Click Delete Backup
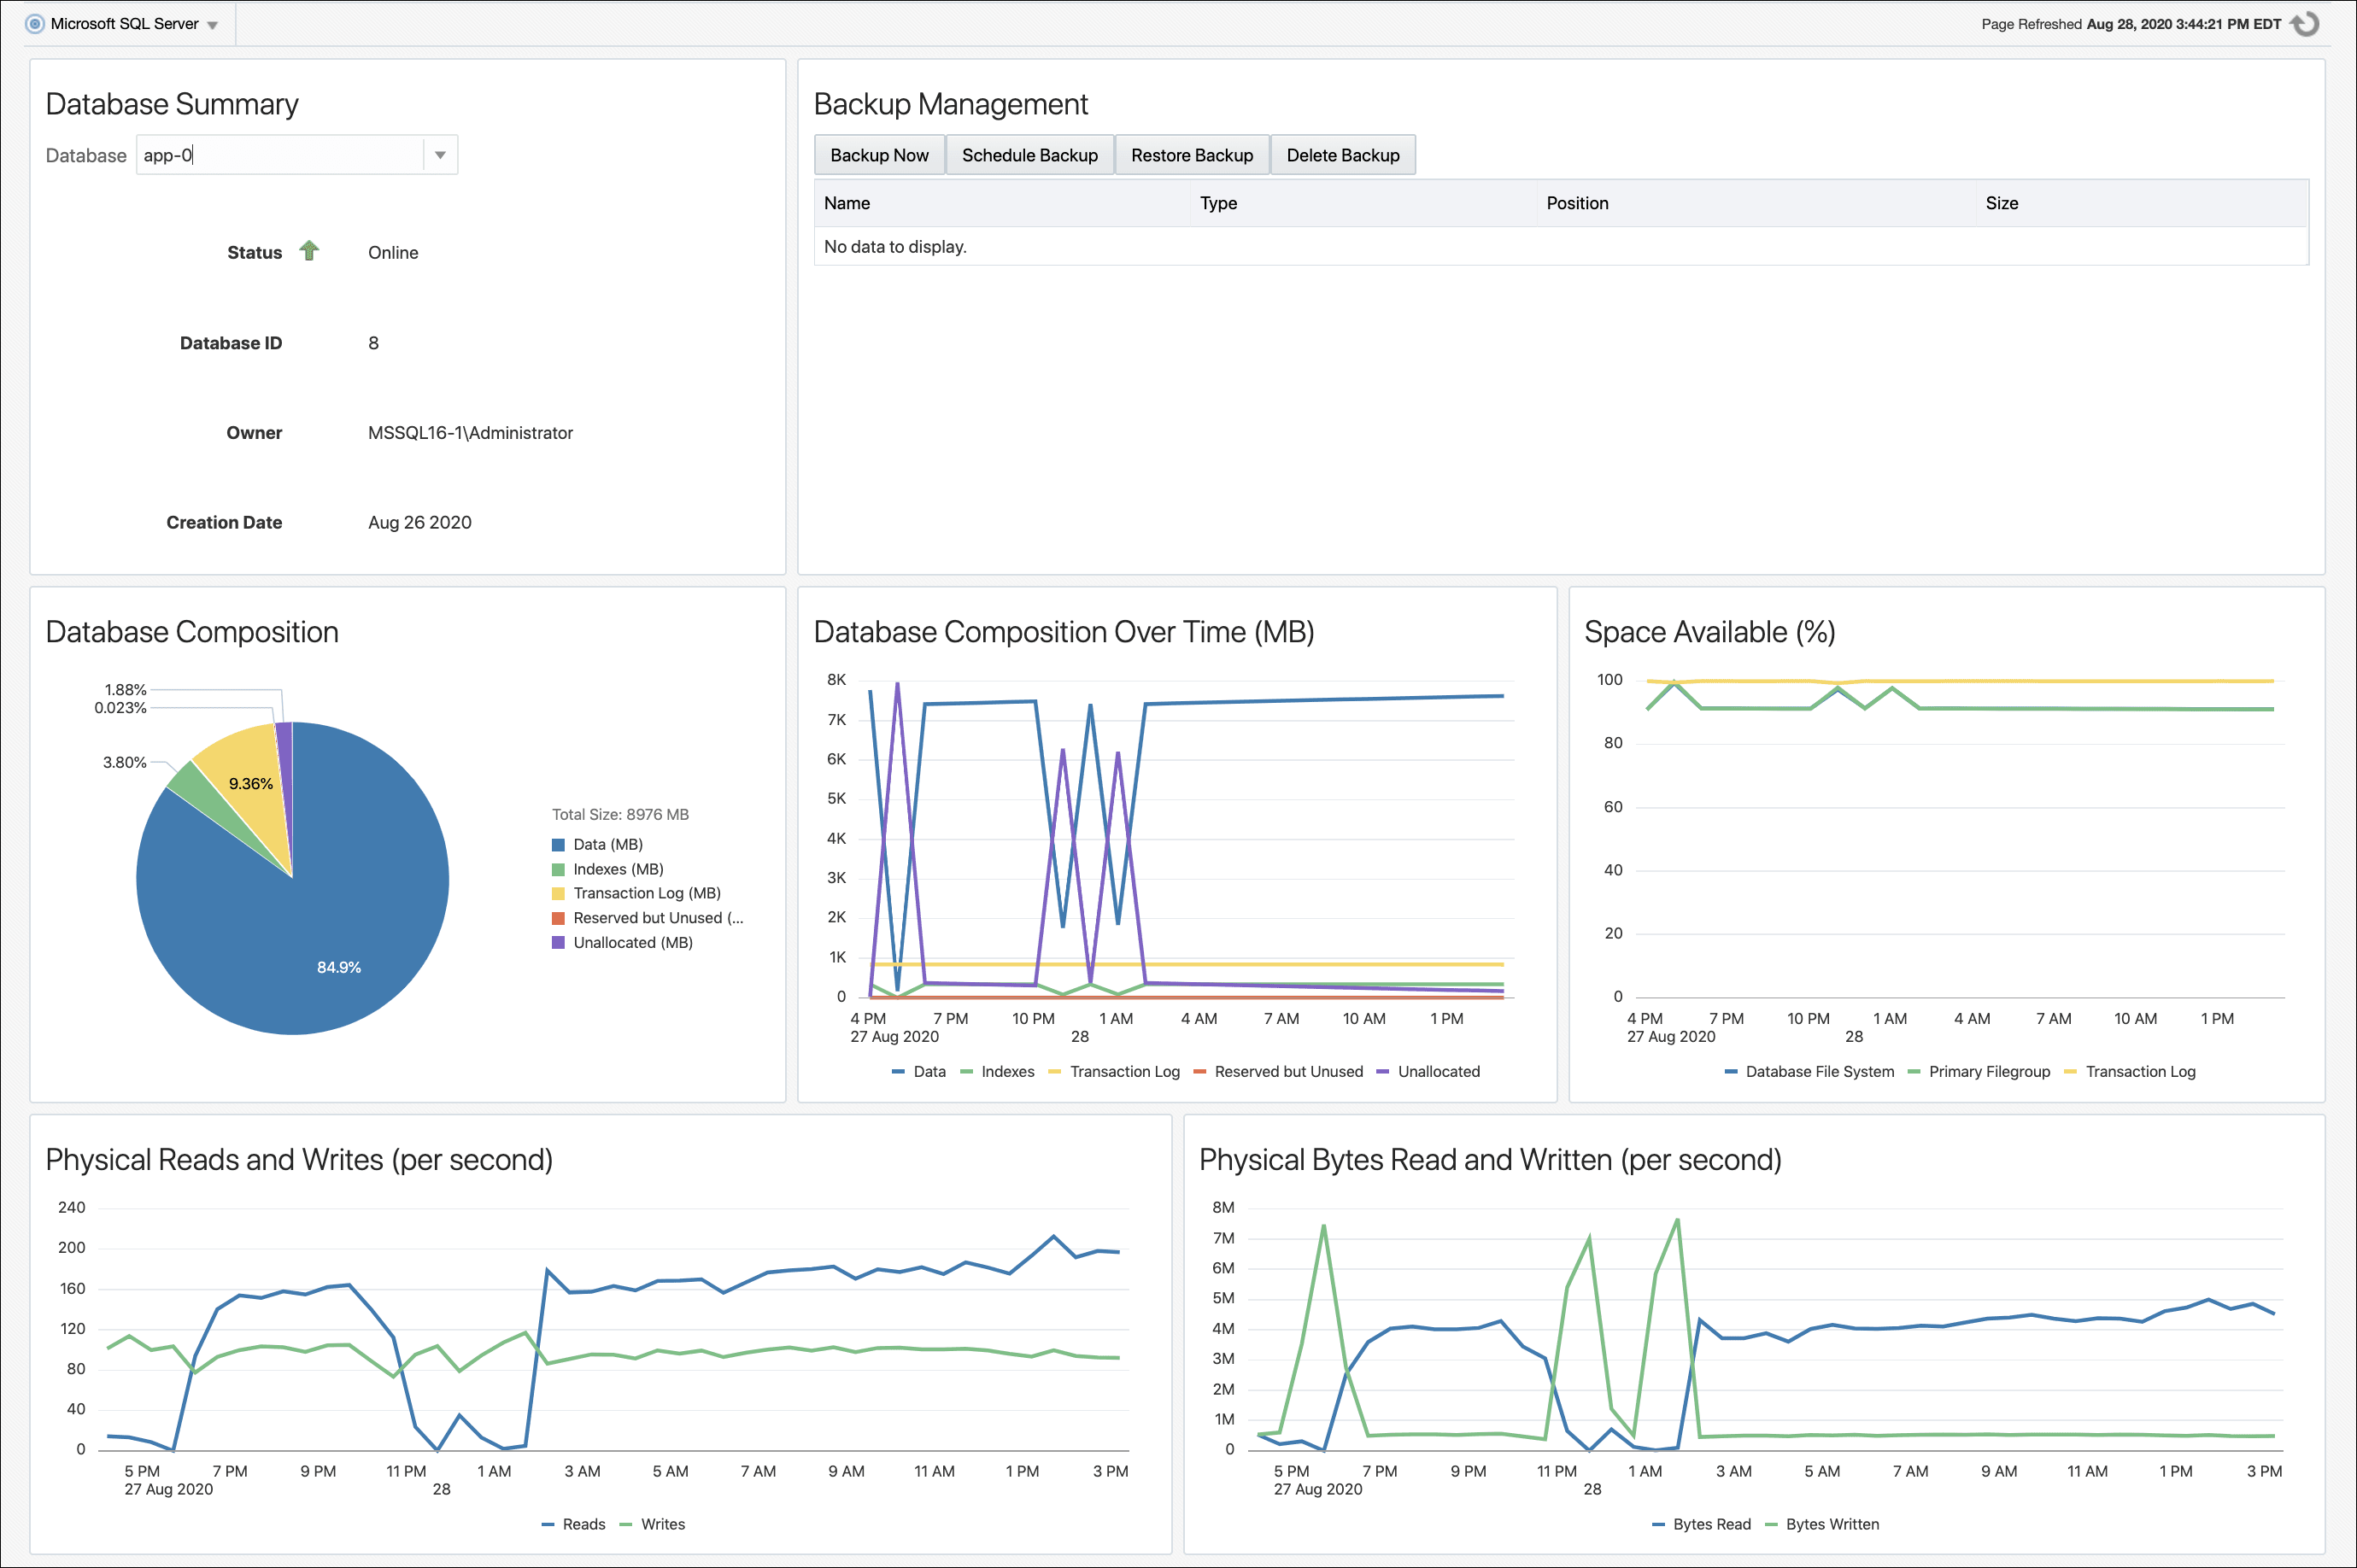Screen dimensions: 2357x1568 tap(1343, 155)
